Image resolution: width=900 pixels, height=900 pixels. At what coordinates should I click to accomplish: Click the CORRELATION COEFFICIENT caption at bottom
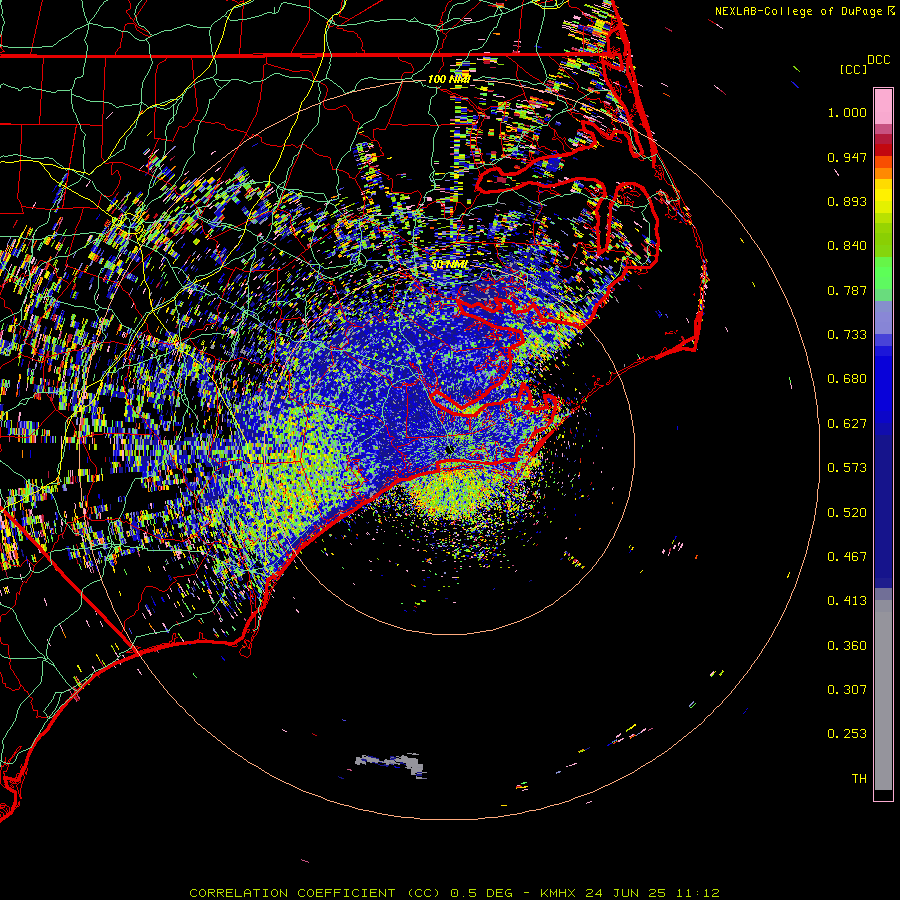pos(454,893)
